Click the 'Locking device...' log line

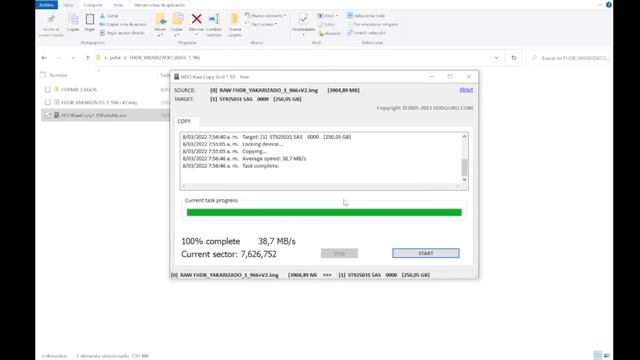click(263, 144)
